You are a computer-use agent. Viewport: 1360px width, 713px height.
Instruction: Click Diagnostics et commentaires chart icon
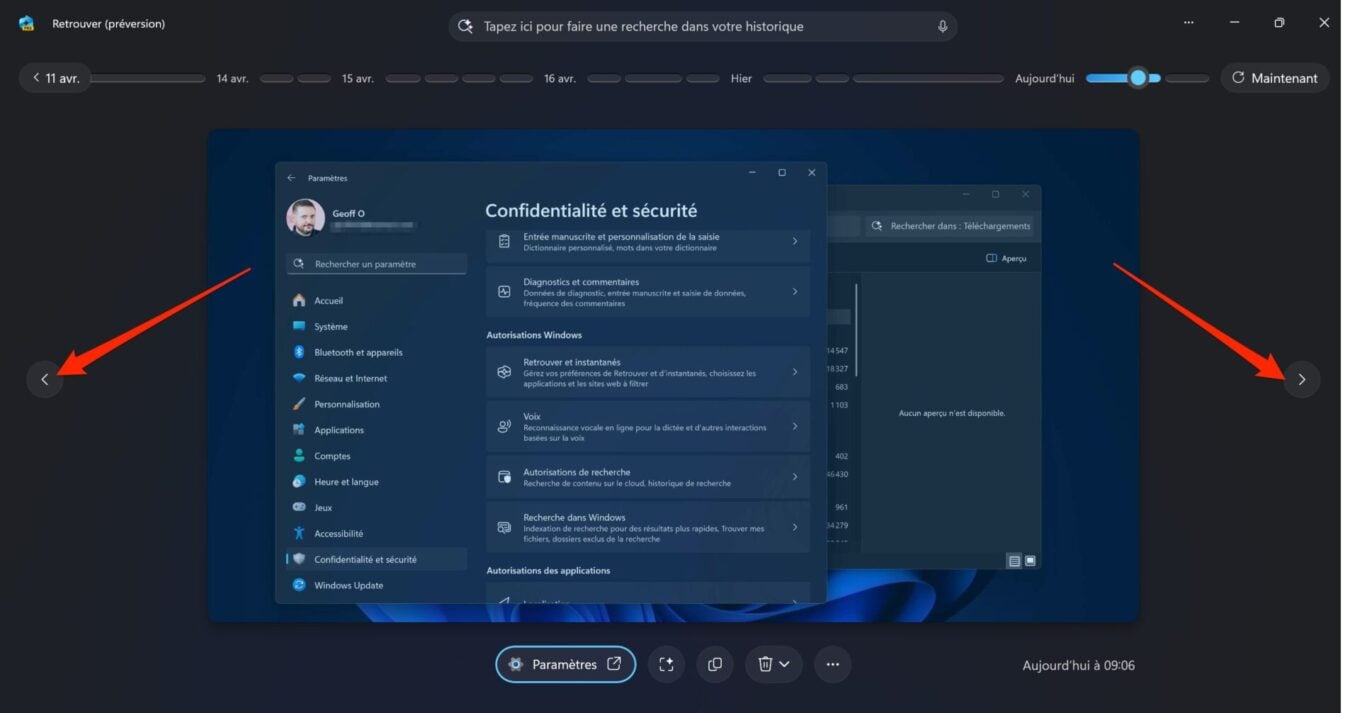click(x=504, y=292)
